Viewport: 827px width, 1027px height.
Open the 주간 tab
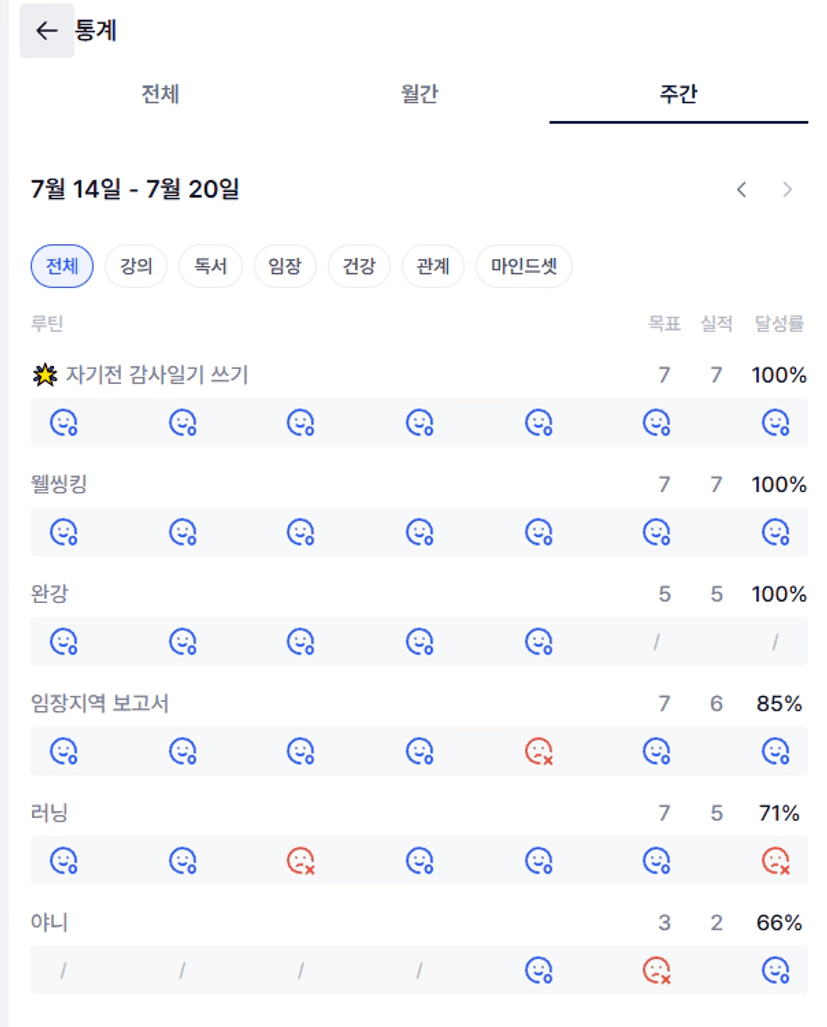point(678,94)
